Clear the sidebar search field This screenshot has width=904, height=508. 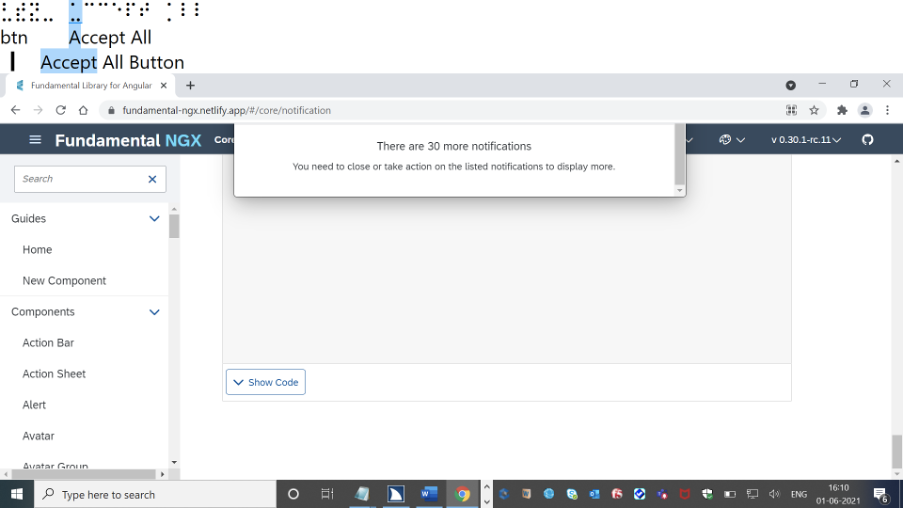coord(152,179)
